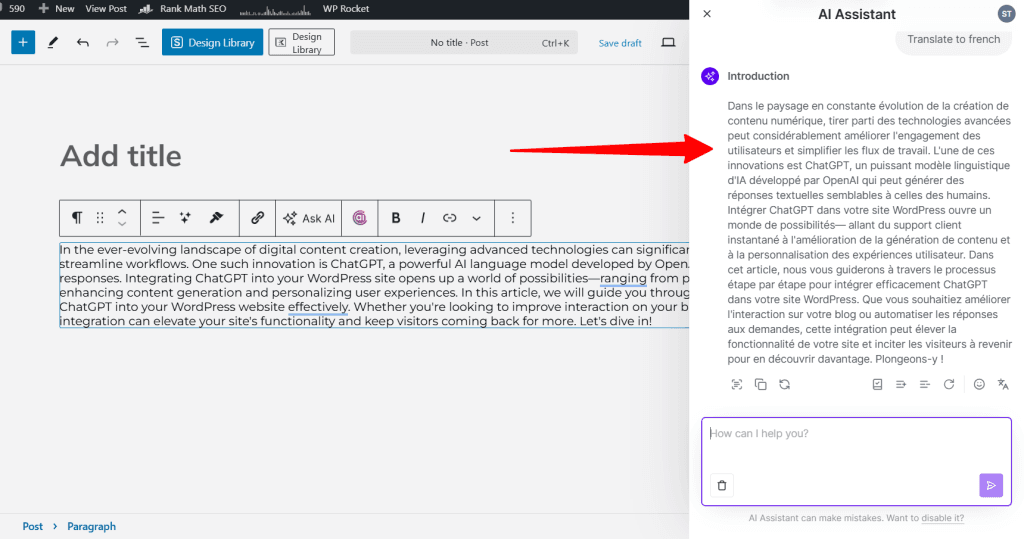The image size is (1024, 539).
Task: Open the laptop preview view icon
Action: 668,42
